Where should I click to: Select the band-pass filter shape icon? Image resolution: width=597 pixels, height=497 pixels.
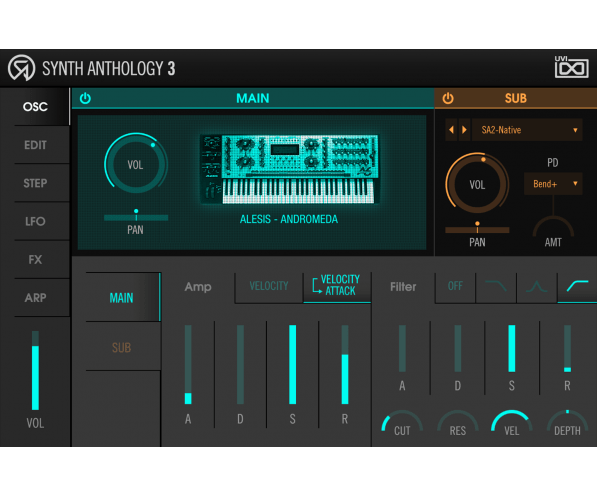point(536,286)
